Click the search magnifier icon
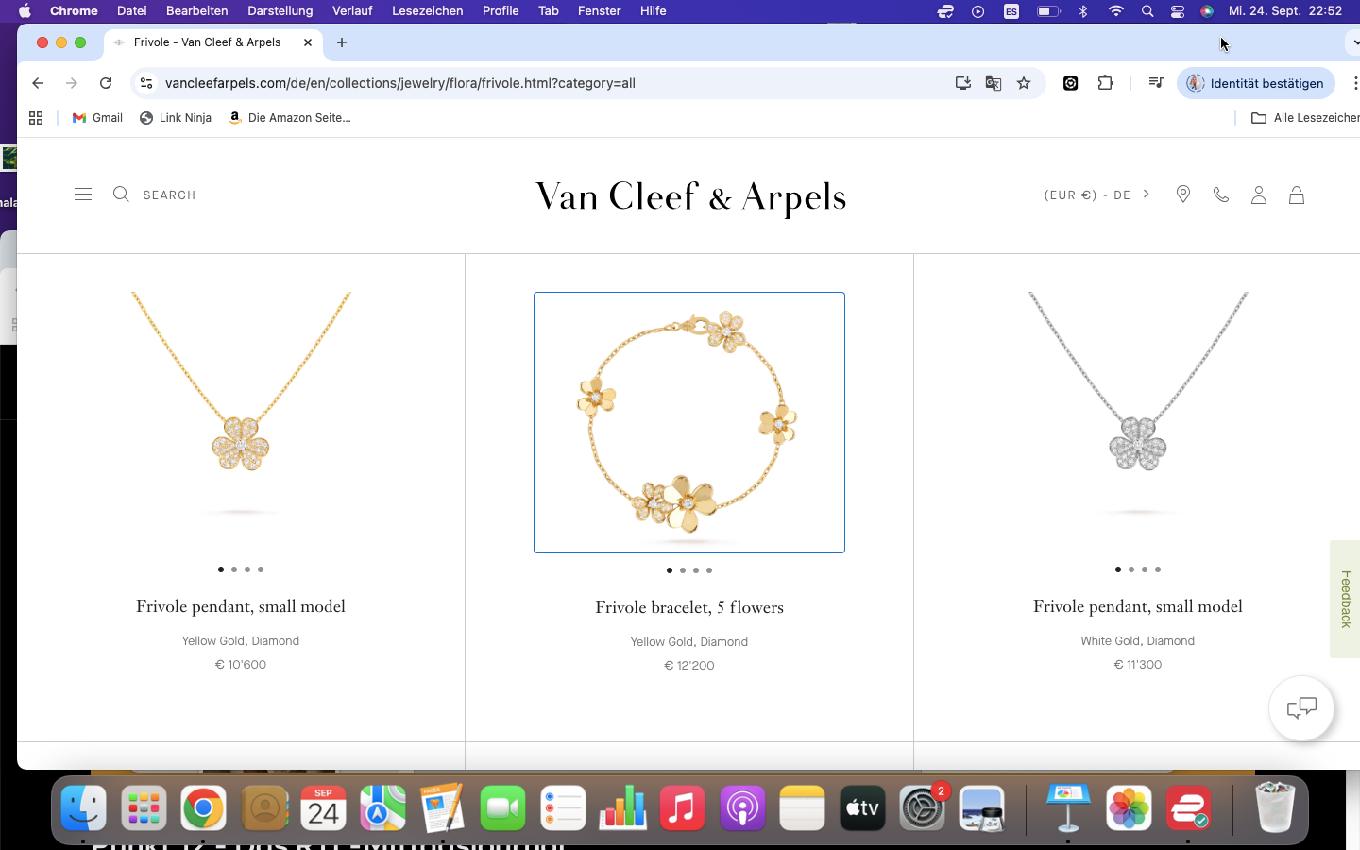1360x850 pixels. click(x=121, y=194)
